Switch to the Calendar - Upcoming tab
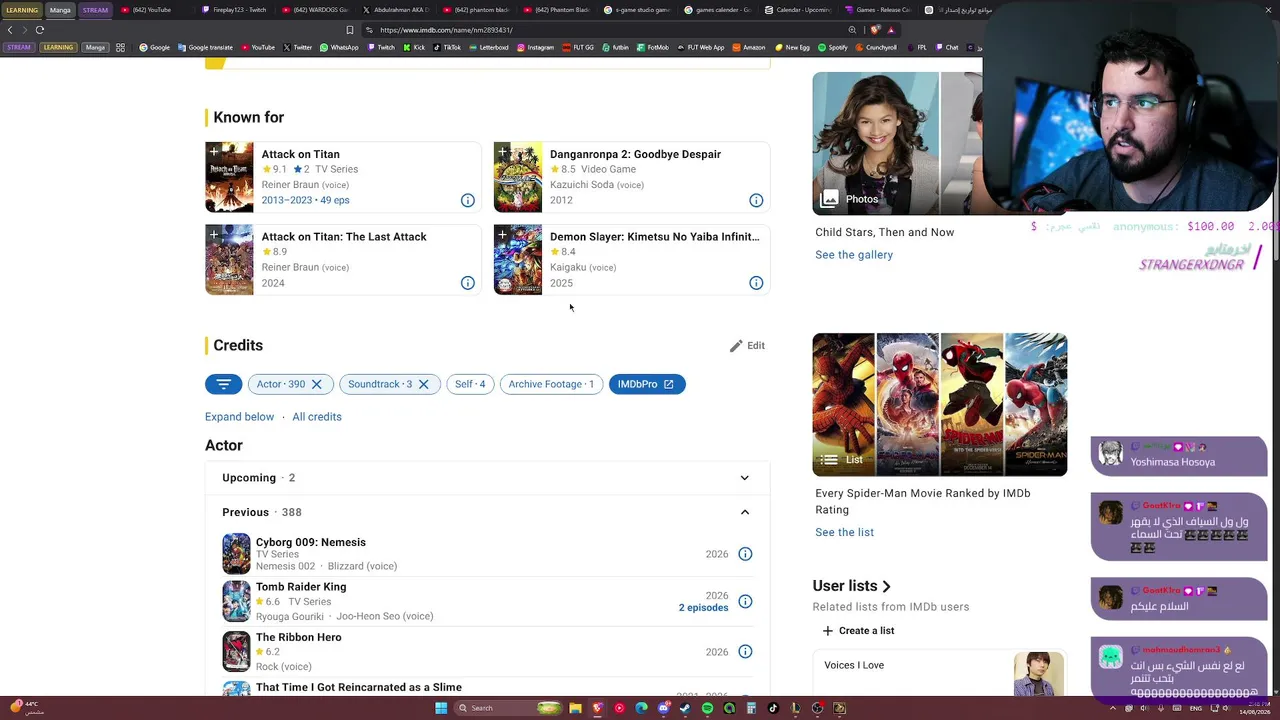 pos(797,10)
